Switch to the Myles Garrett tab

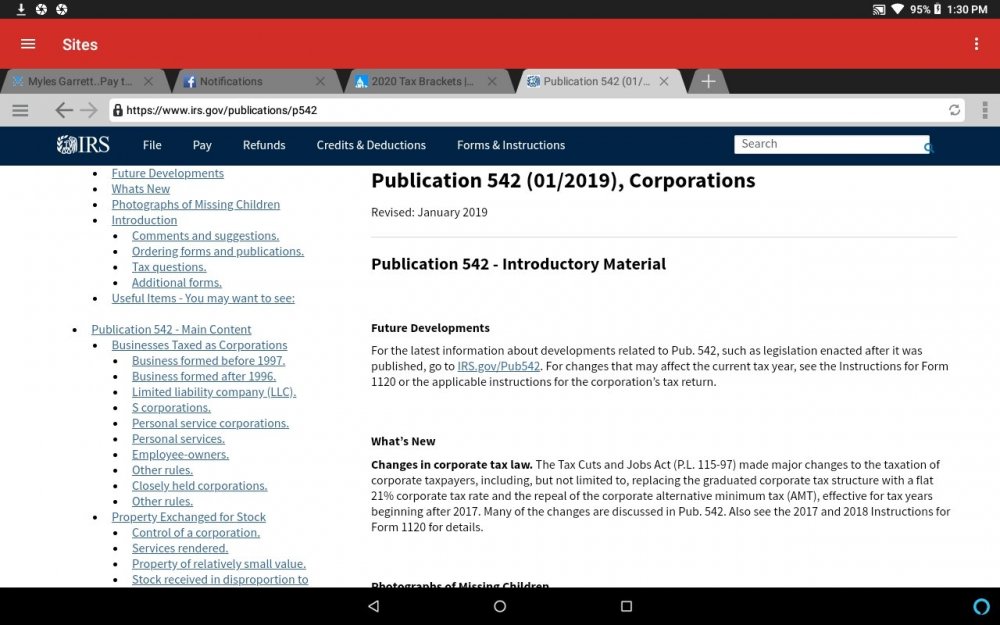point(80,82)
